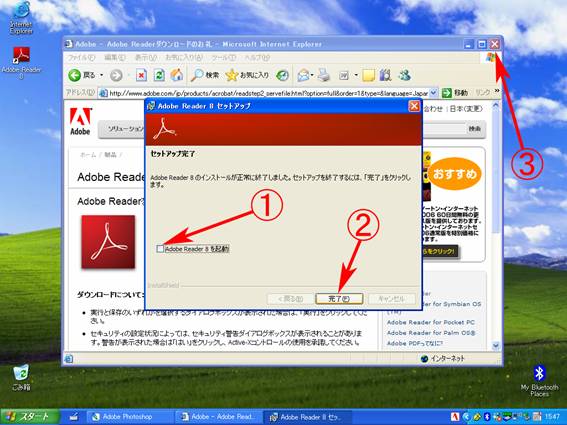This screenshot has width=567, height=425.
Task: Open the ファイル (File) menu in IE
Action: coord(81,58)
